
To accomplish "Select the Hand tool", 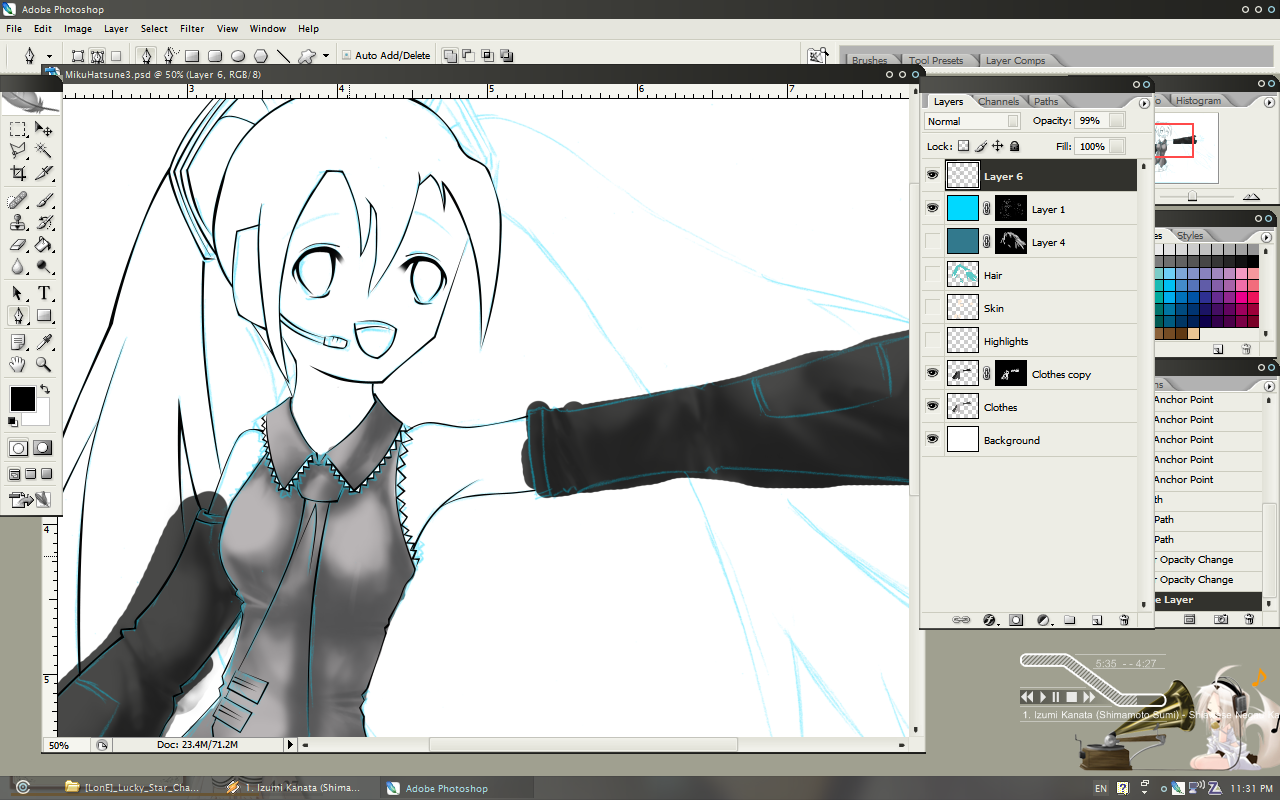I will (x=18, y=365).
